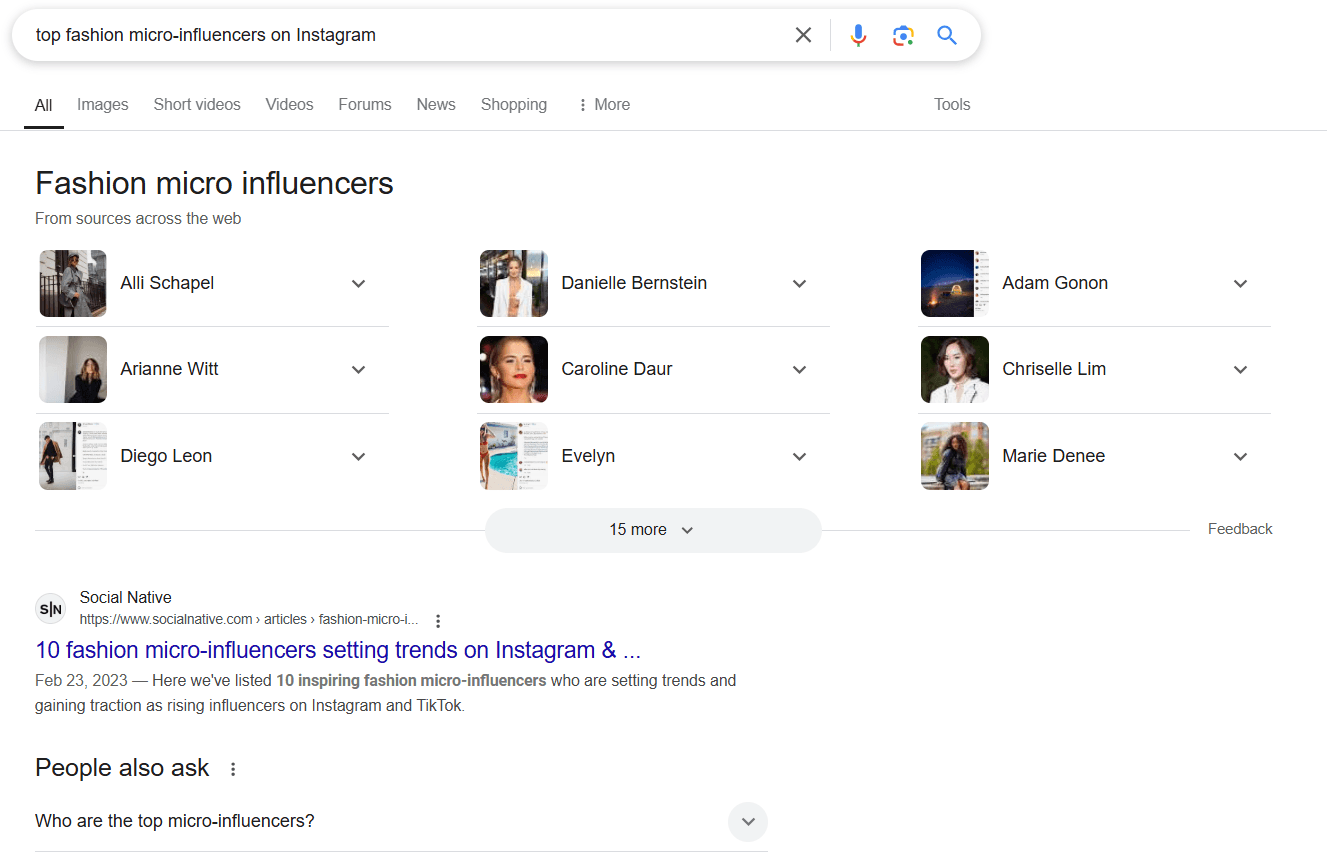The image size is (1327, 853).
Task: Click Alli Schapel's thumbnail photo
Action: pos(73,283)
